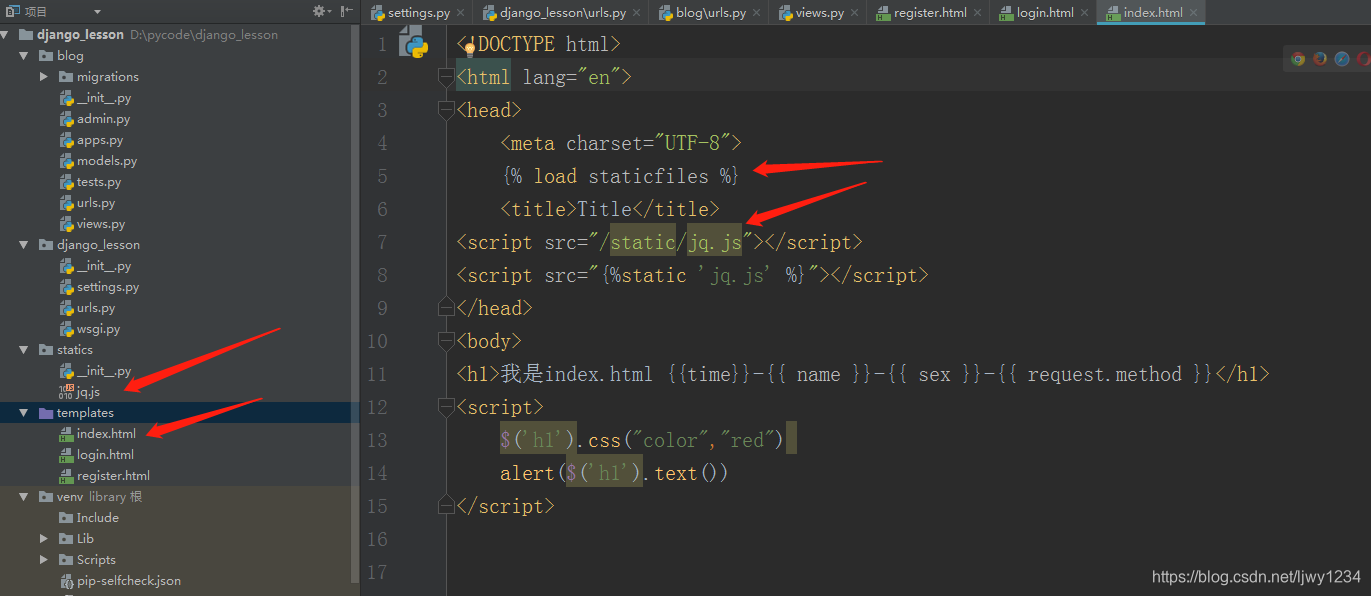The image size is (1371, 596).
Task: Click line number 11 in the gutter
Action: point(377,374)
